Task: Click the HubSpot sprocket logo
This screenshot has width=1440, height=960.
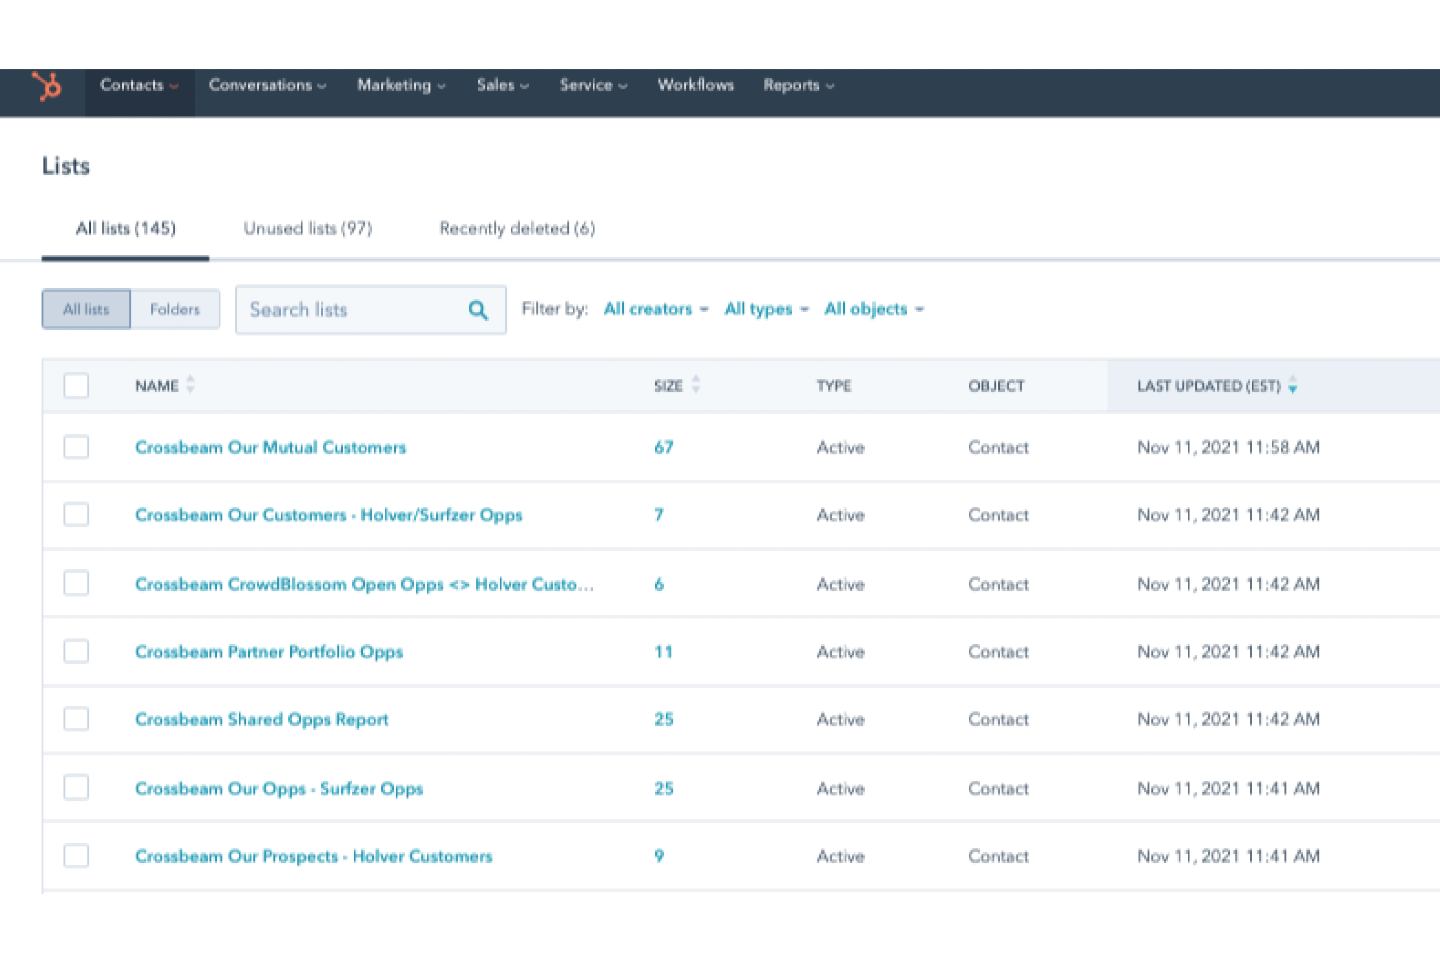Action: coord(46,86)
